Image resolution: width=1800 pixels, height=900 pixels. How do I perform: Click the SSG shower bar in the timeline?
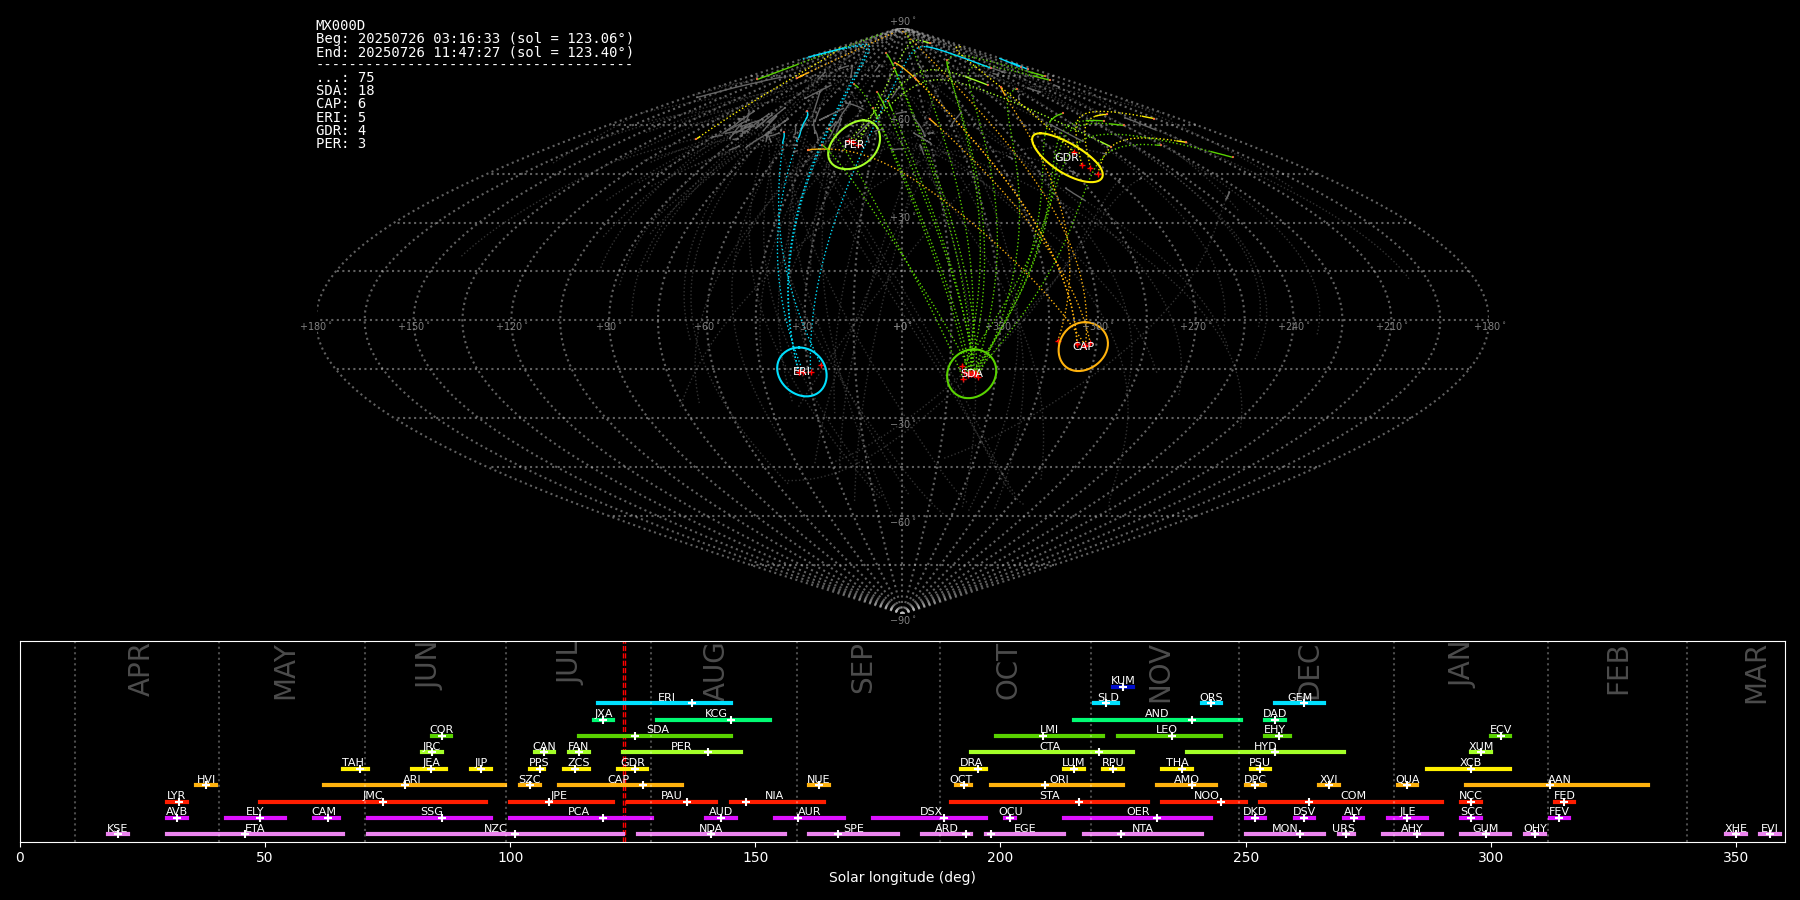429,818
